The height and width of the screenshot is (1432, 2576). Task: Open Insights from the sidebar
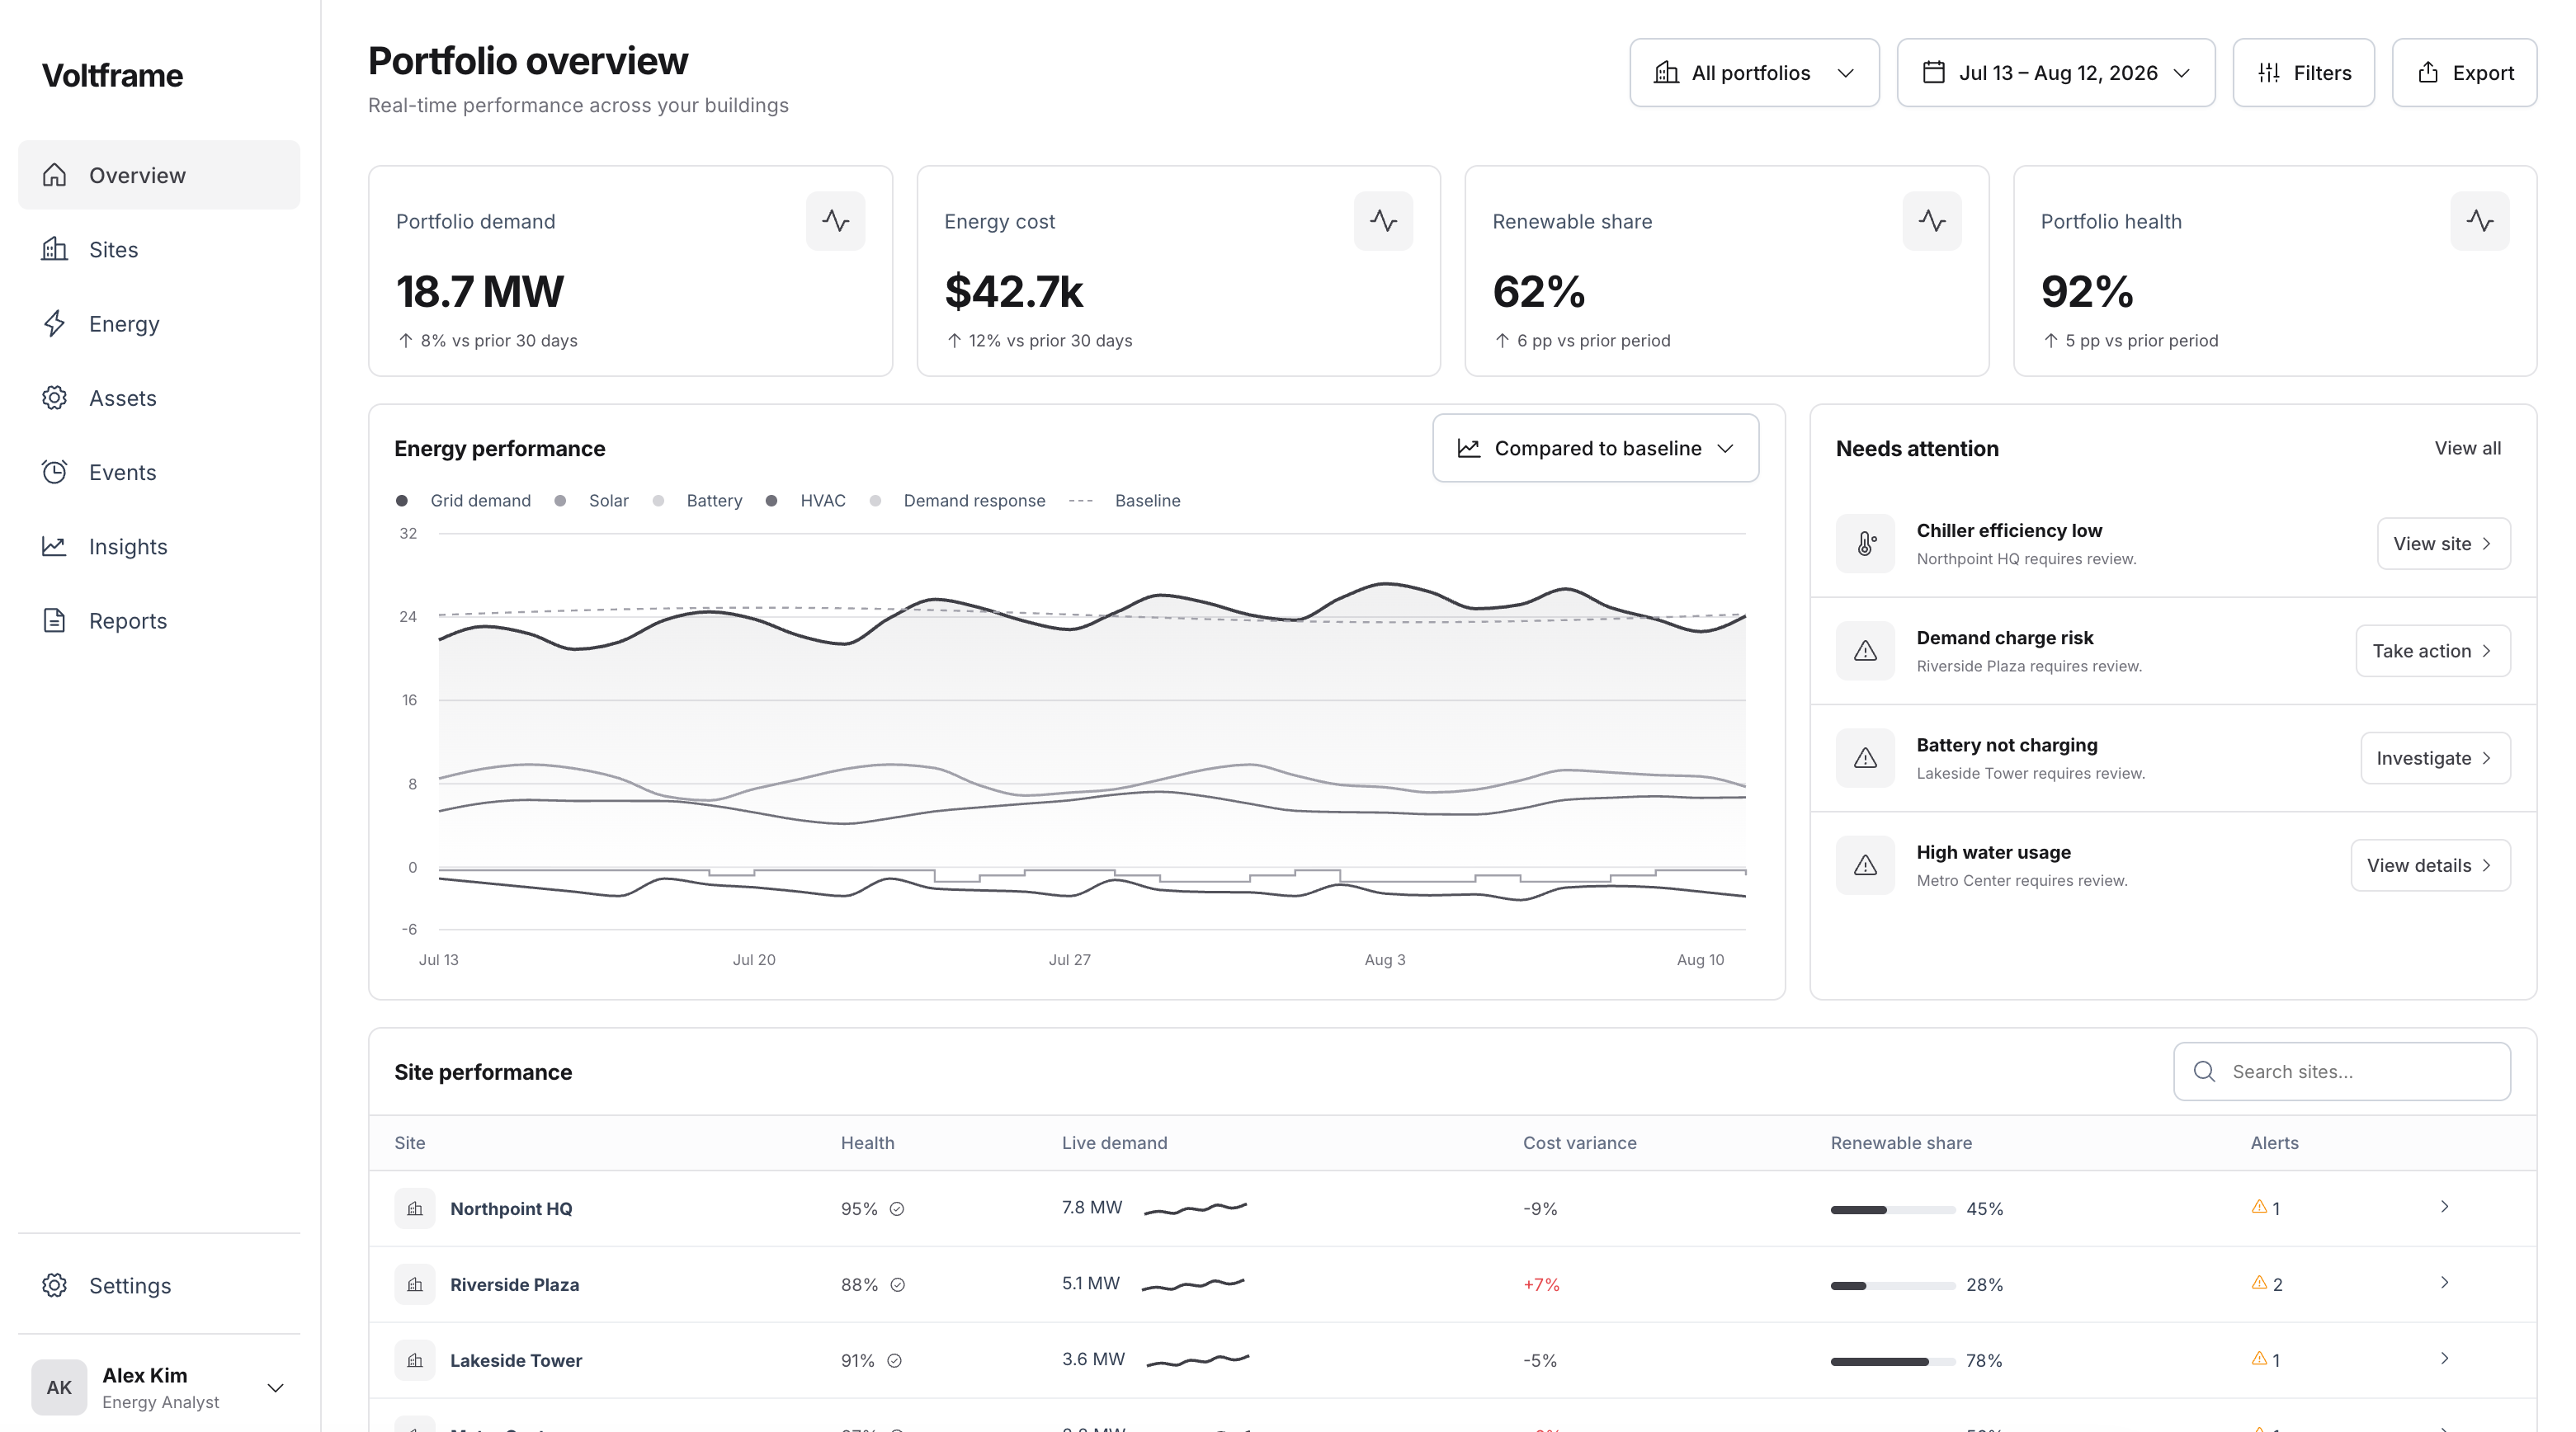click(159, 547)
